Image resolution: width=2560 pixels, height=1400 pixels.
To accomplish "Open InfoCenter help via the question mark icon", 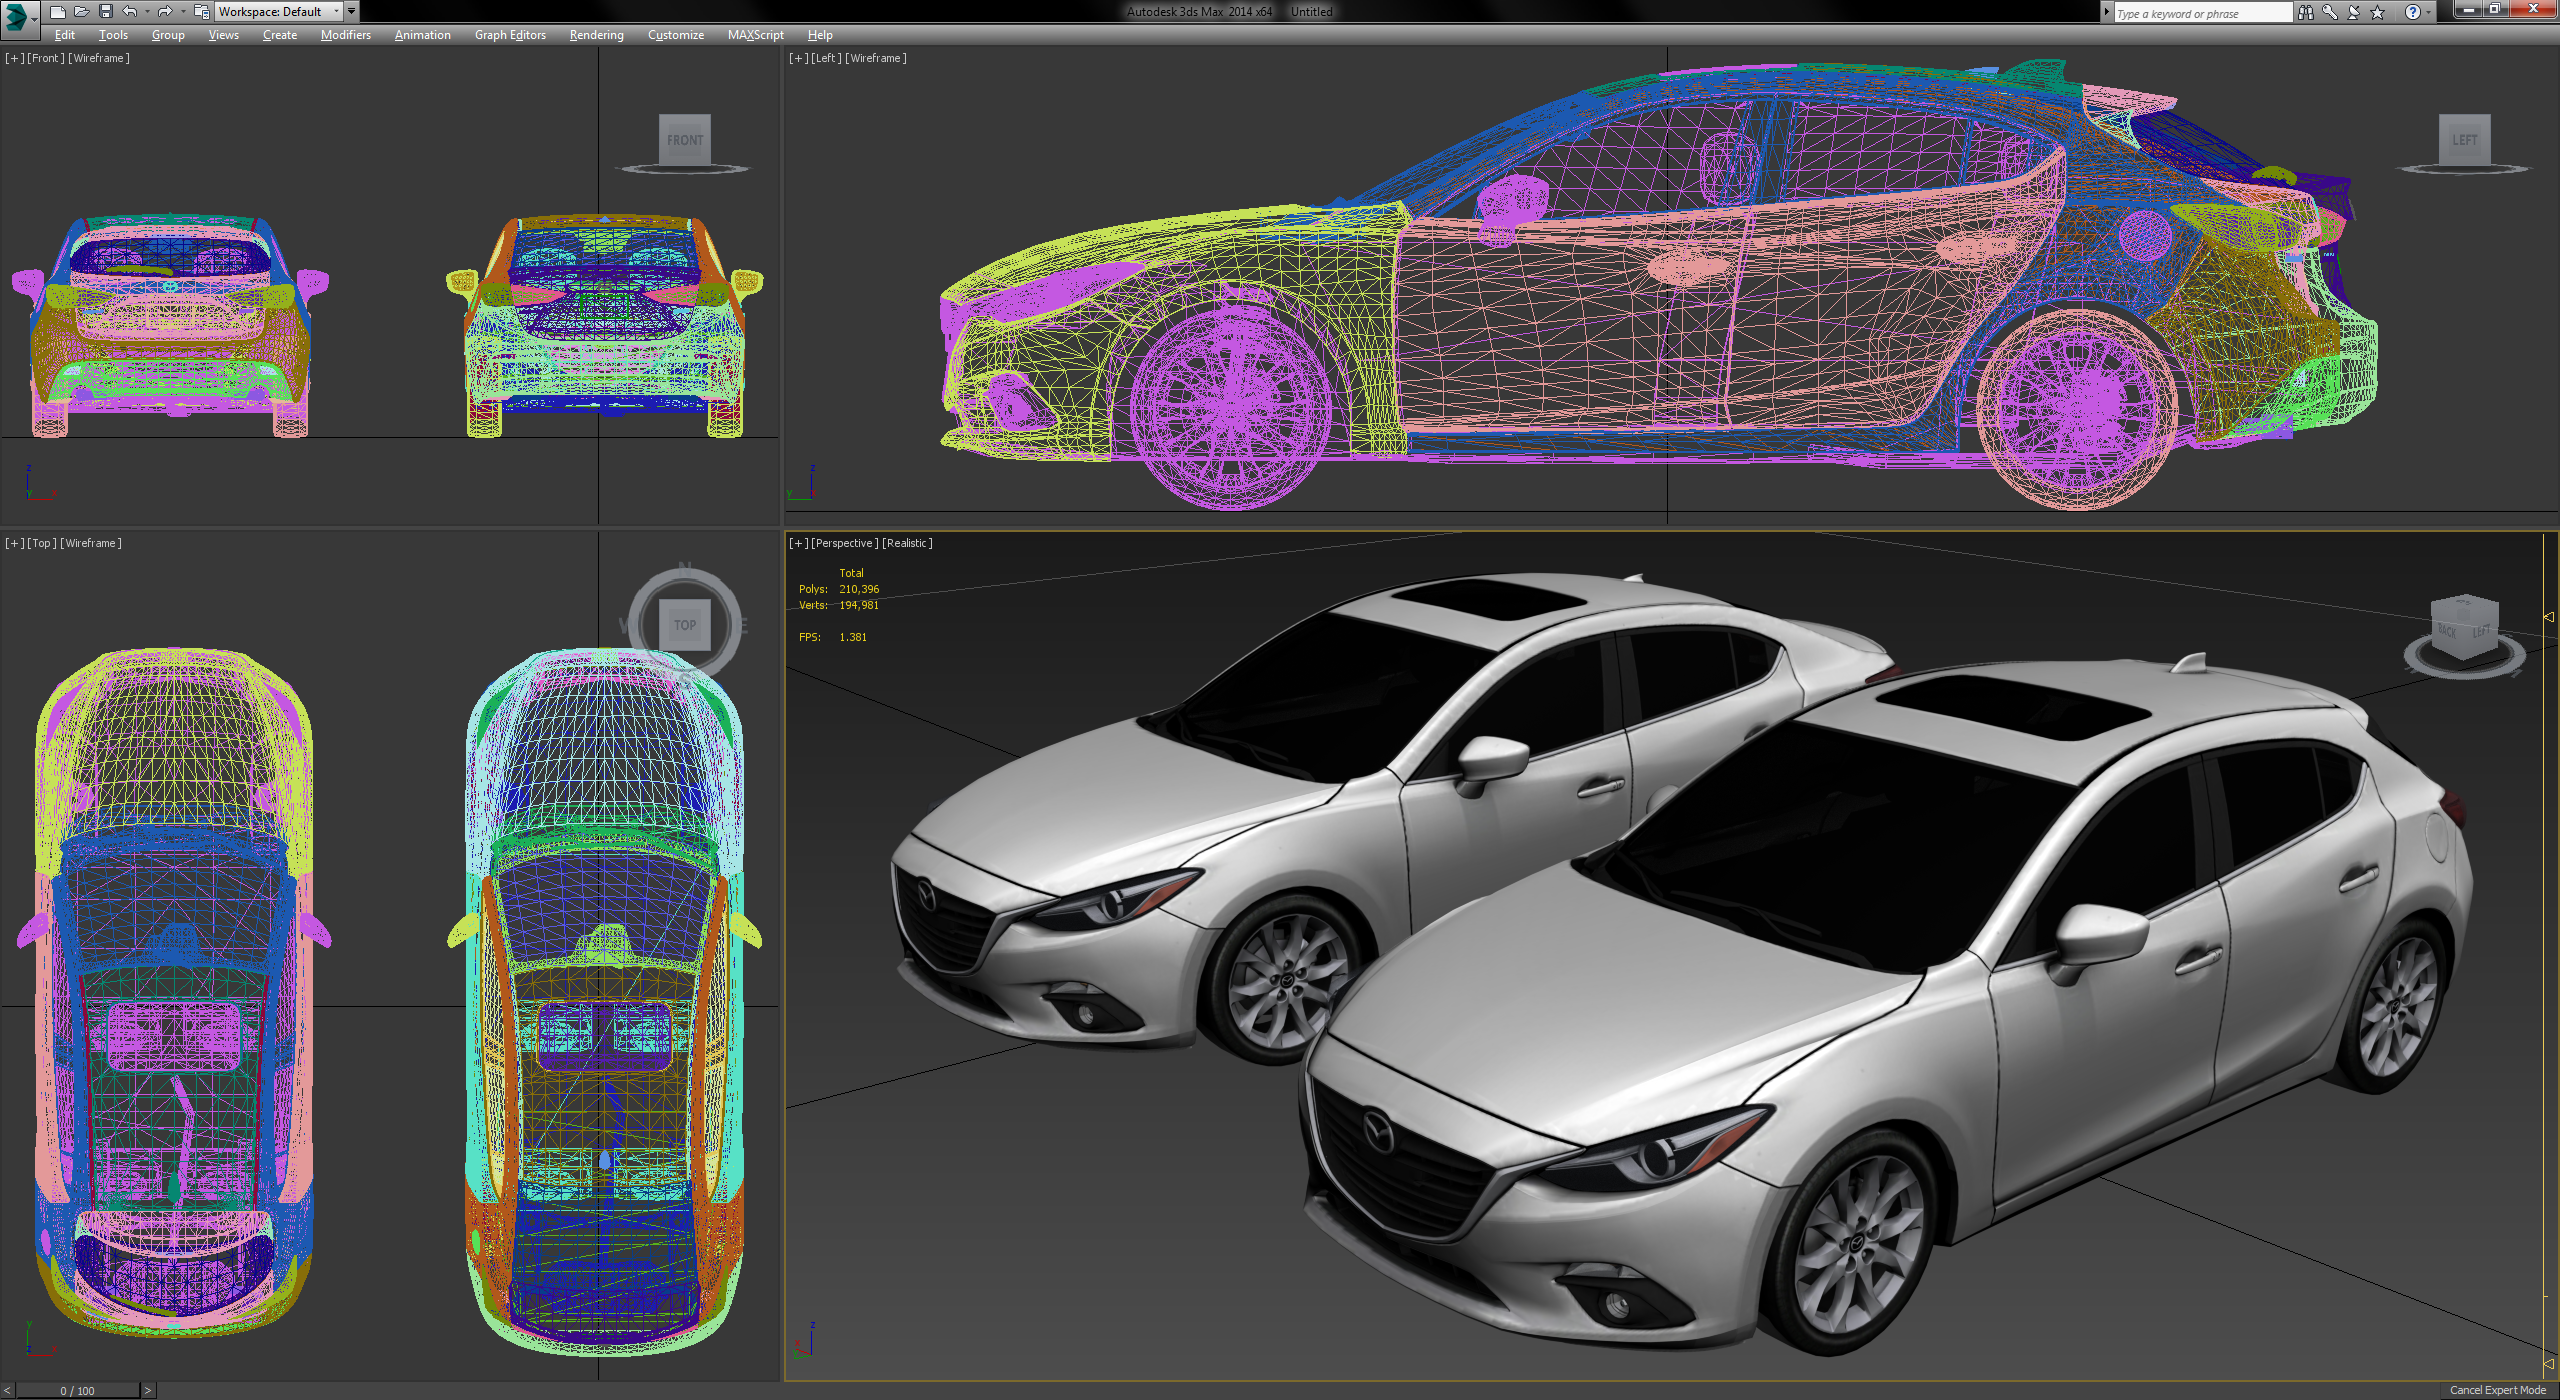I will (x=2413, y=12).
